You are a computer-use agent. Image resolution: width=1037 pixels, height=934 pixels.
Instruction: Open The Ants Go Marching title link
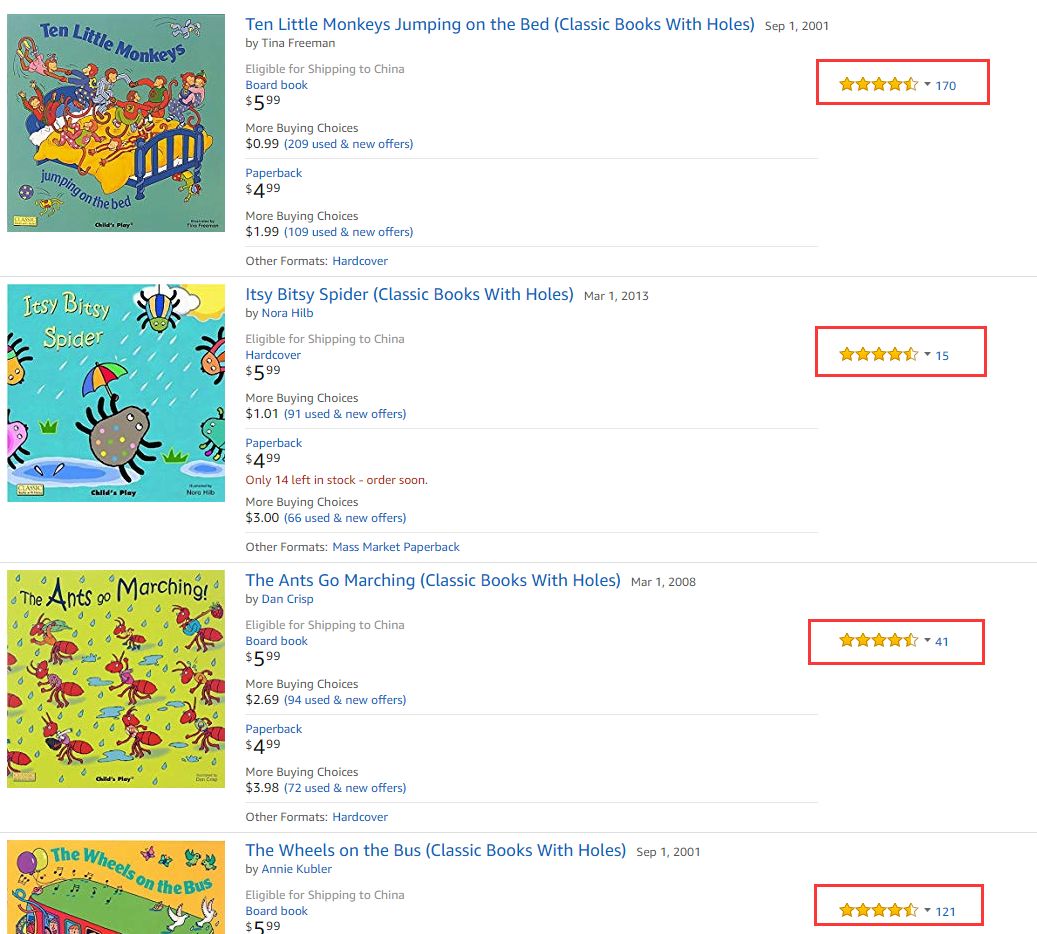click(433, 580)
